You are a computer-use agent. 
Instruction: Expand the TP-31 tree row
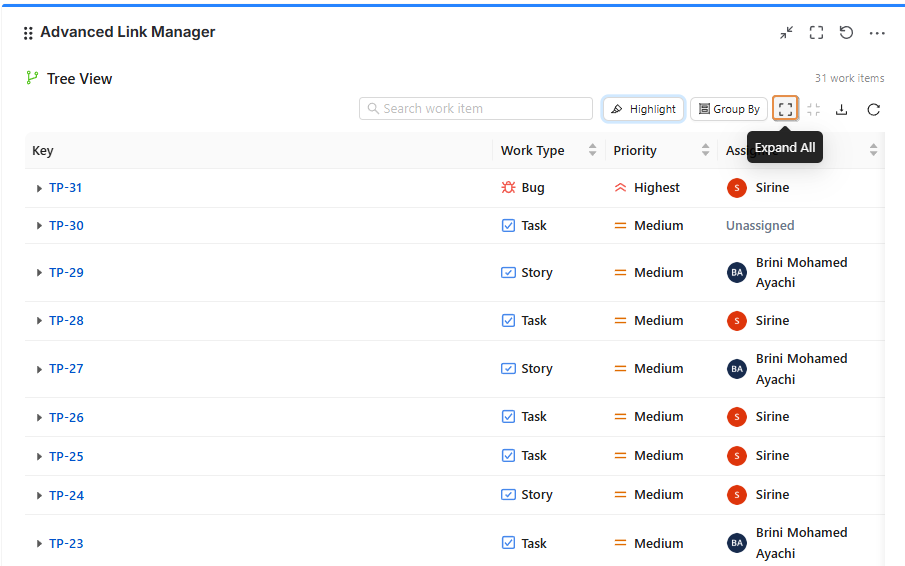[39, 188]
